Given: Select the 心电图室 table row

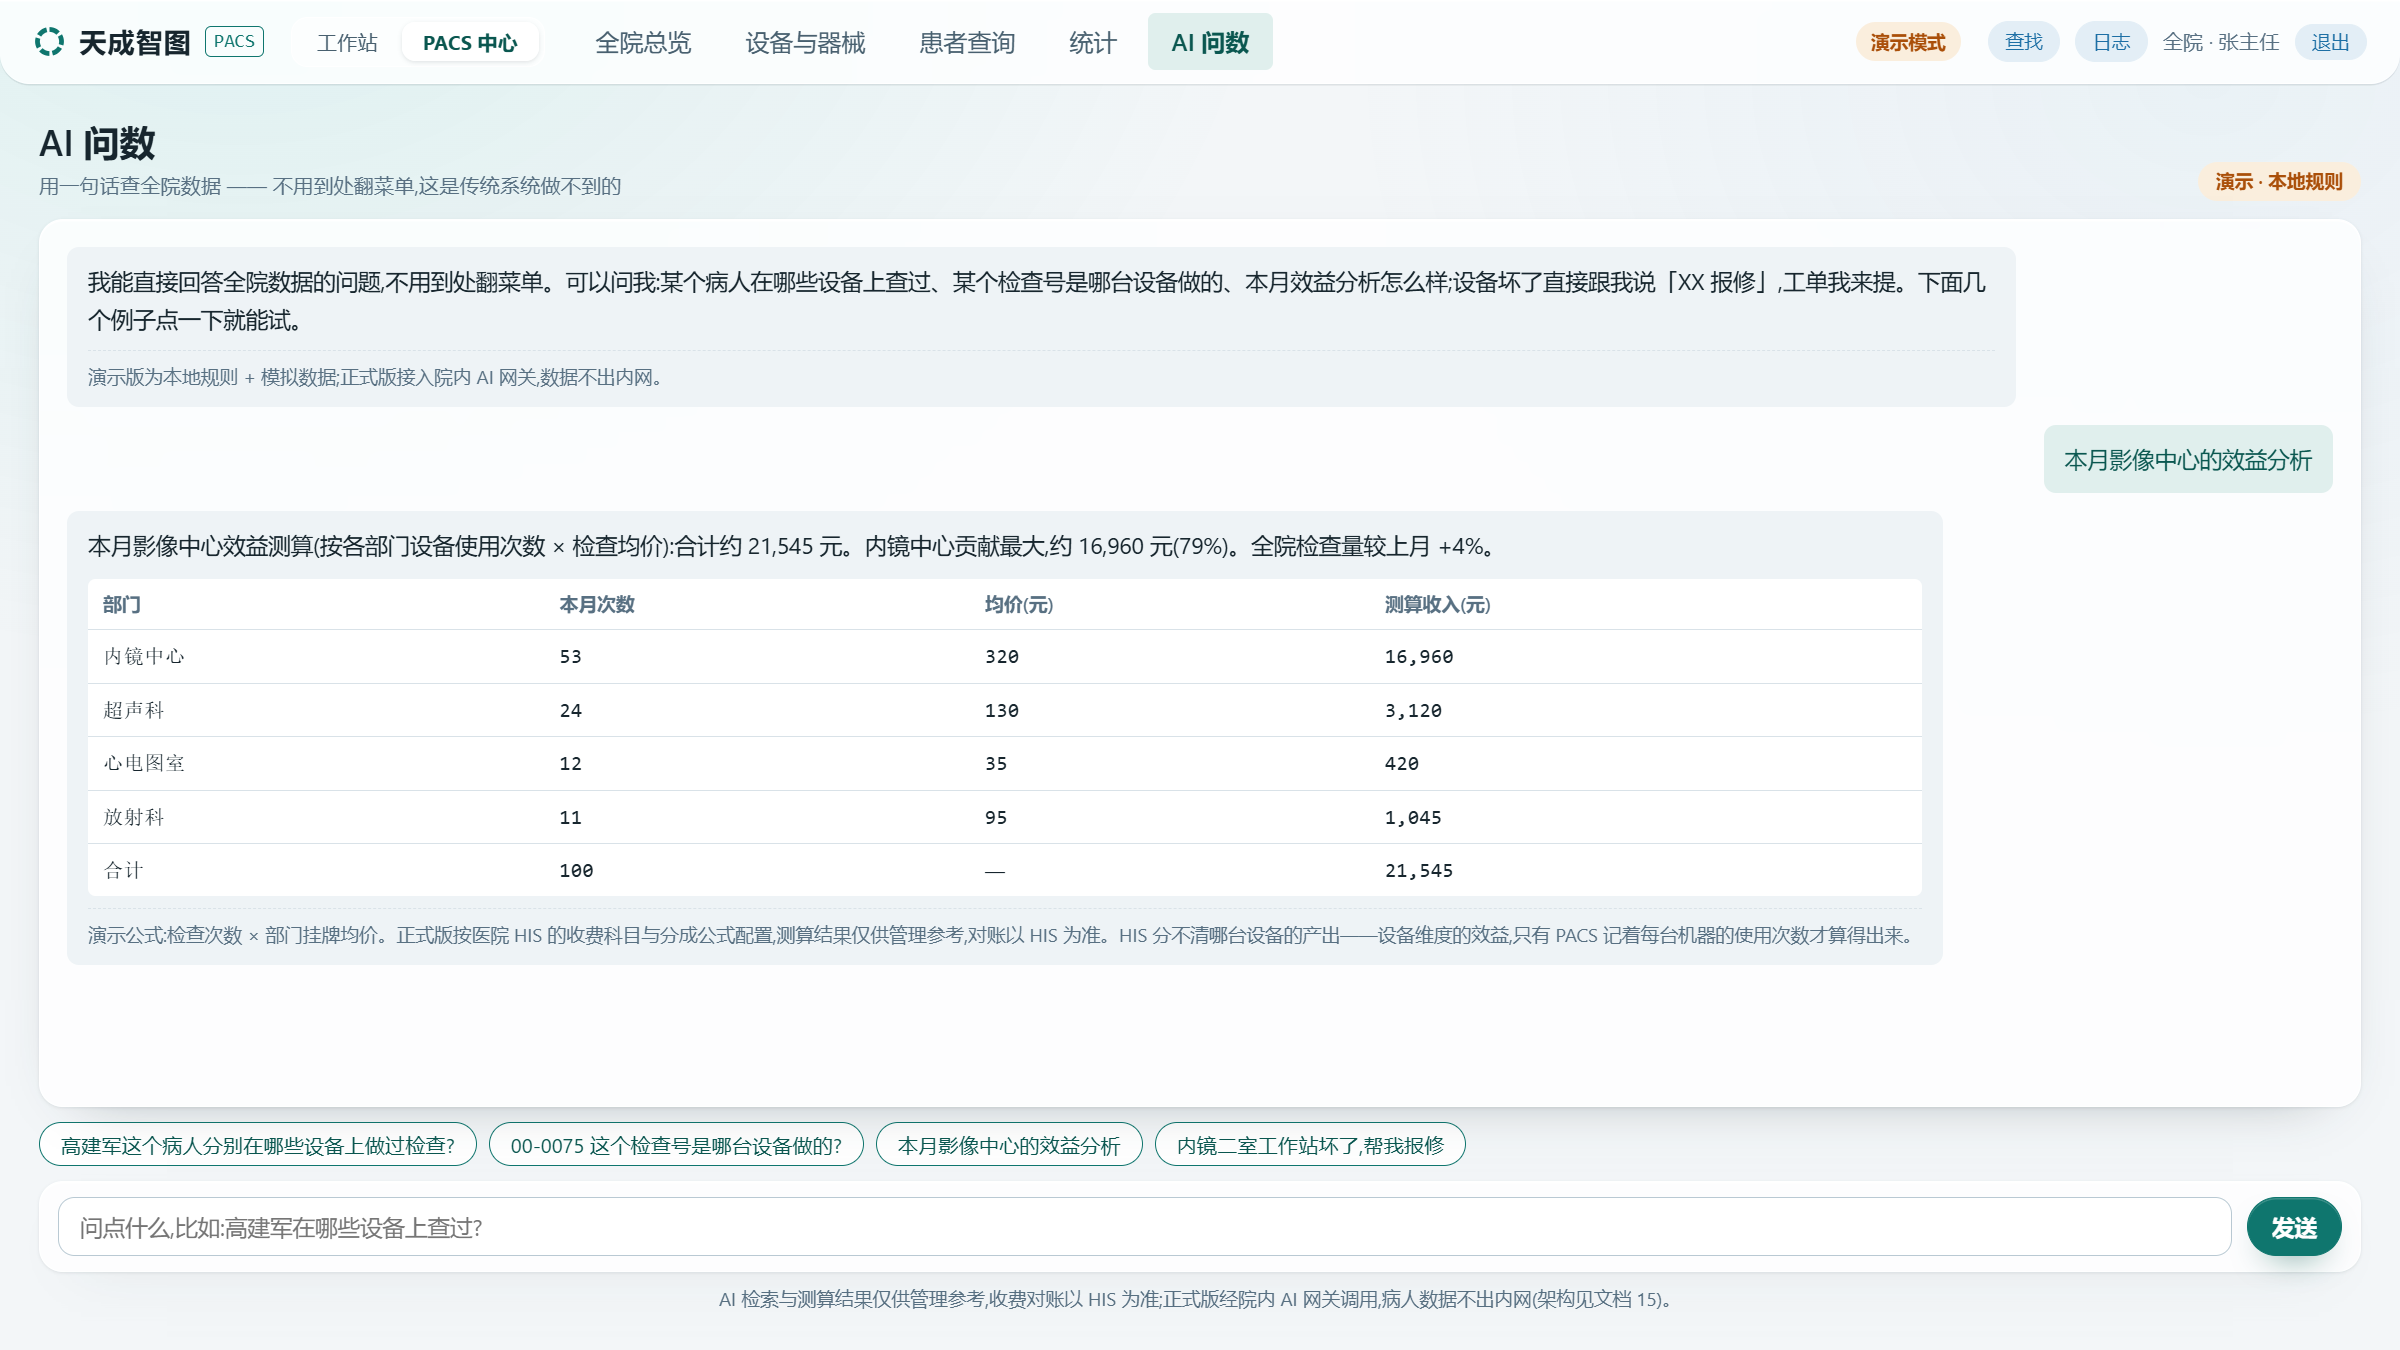Looking at the screenshot, I should coord(1005,764).
